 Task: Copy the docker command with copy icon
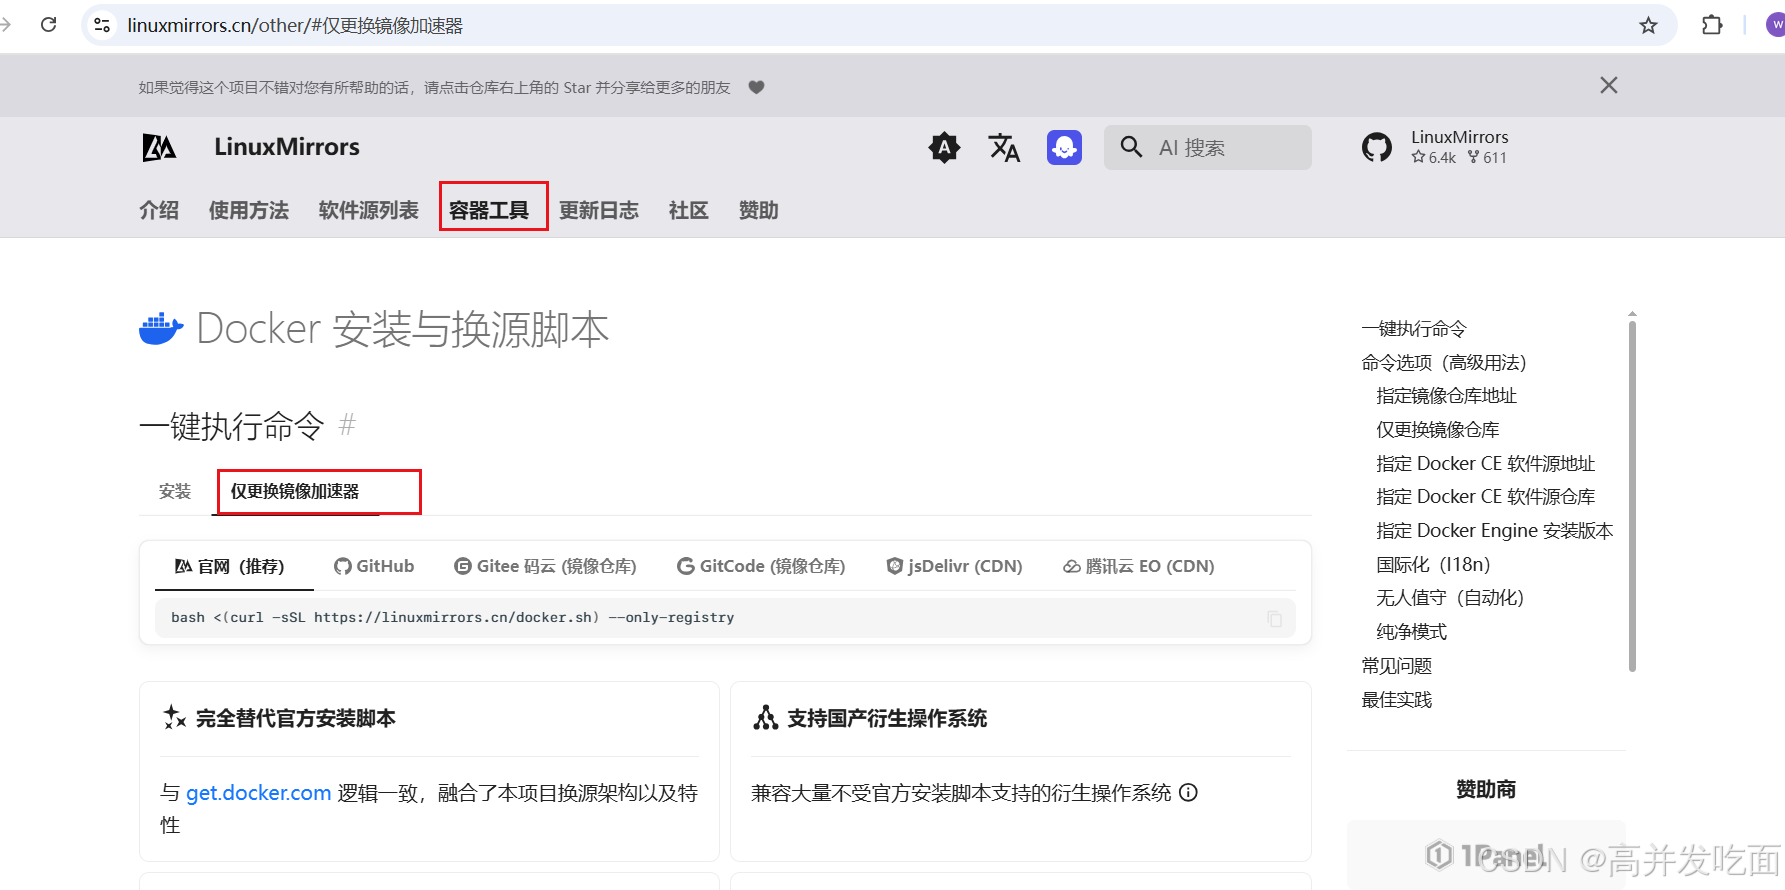pyautogui.click(x=1274, y=618)
